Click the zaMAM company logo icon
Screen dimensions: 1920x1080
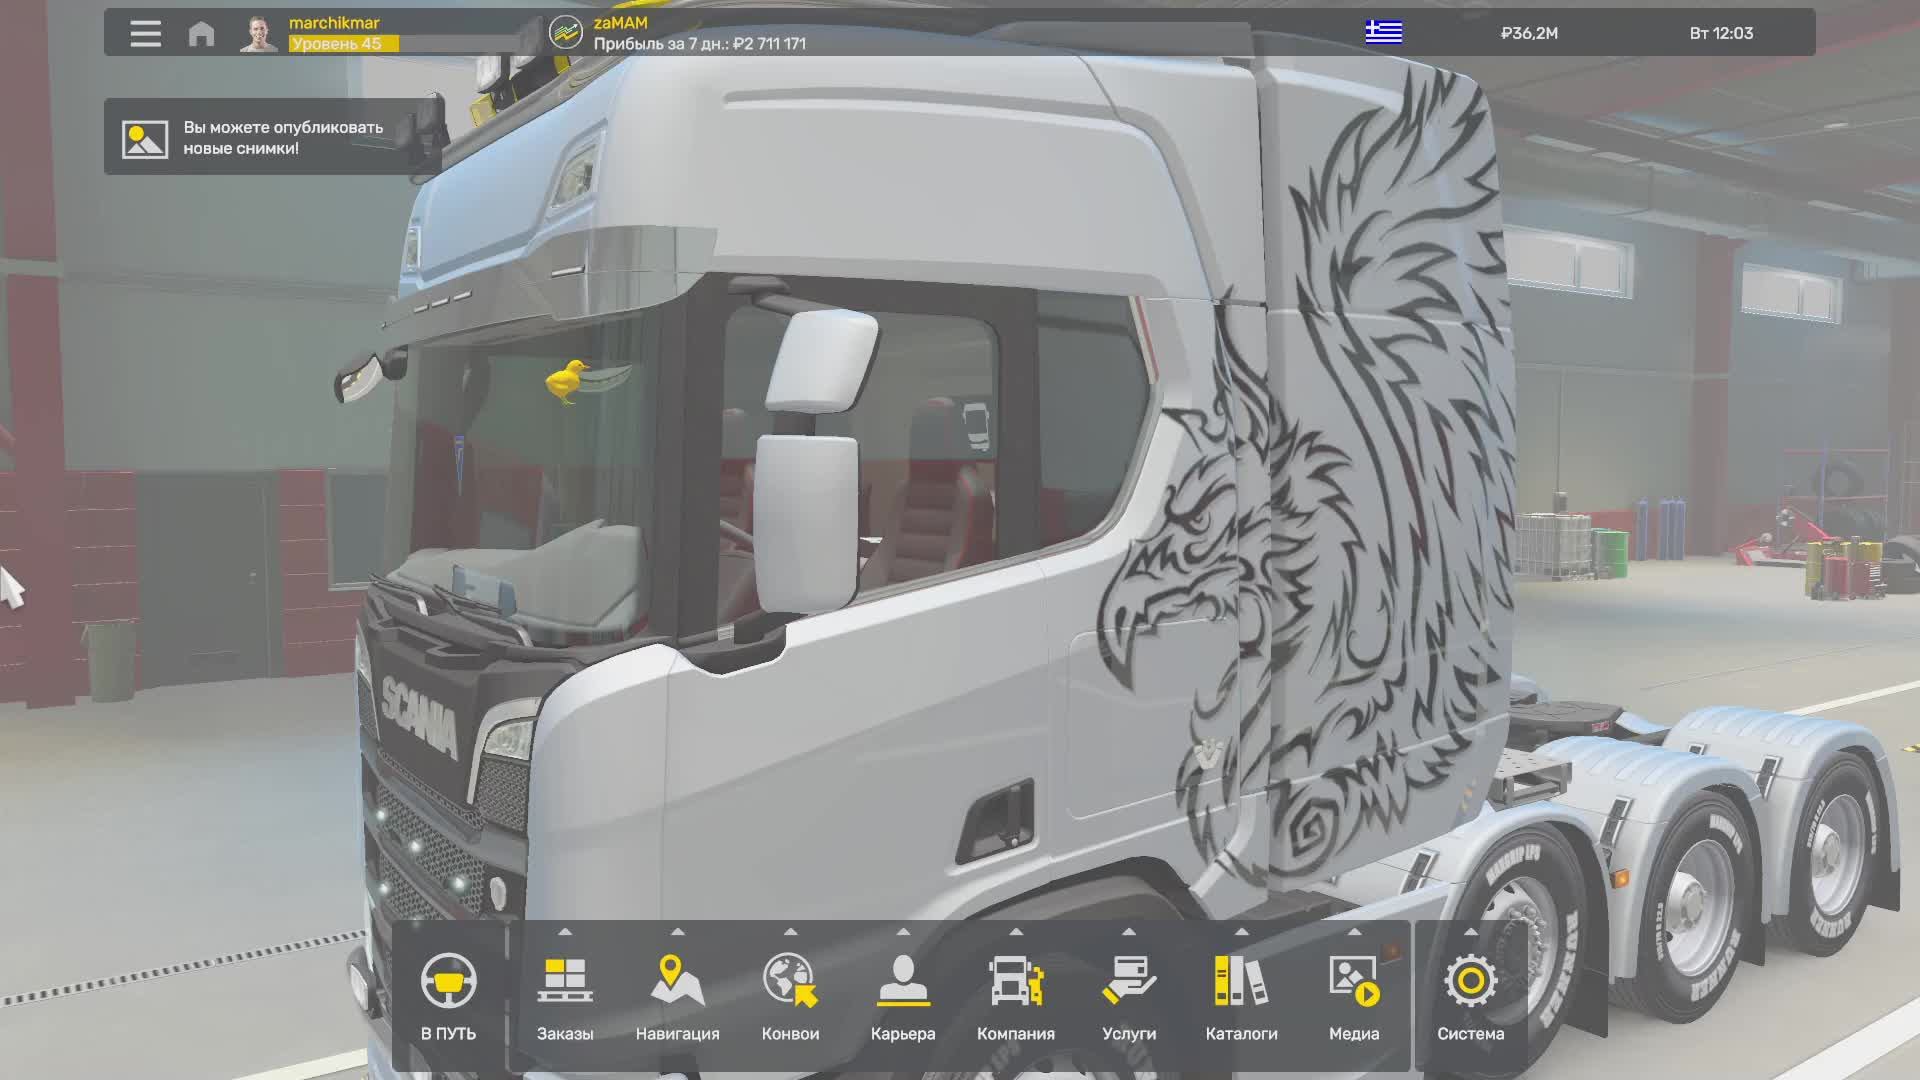(566, 33)
